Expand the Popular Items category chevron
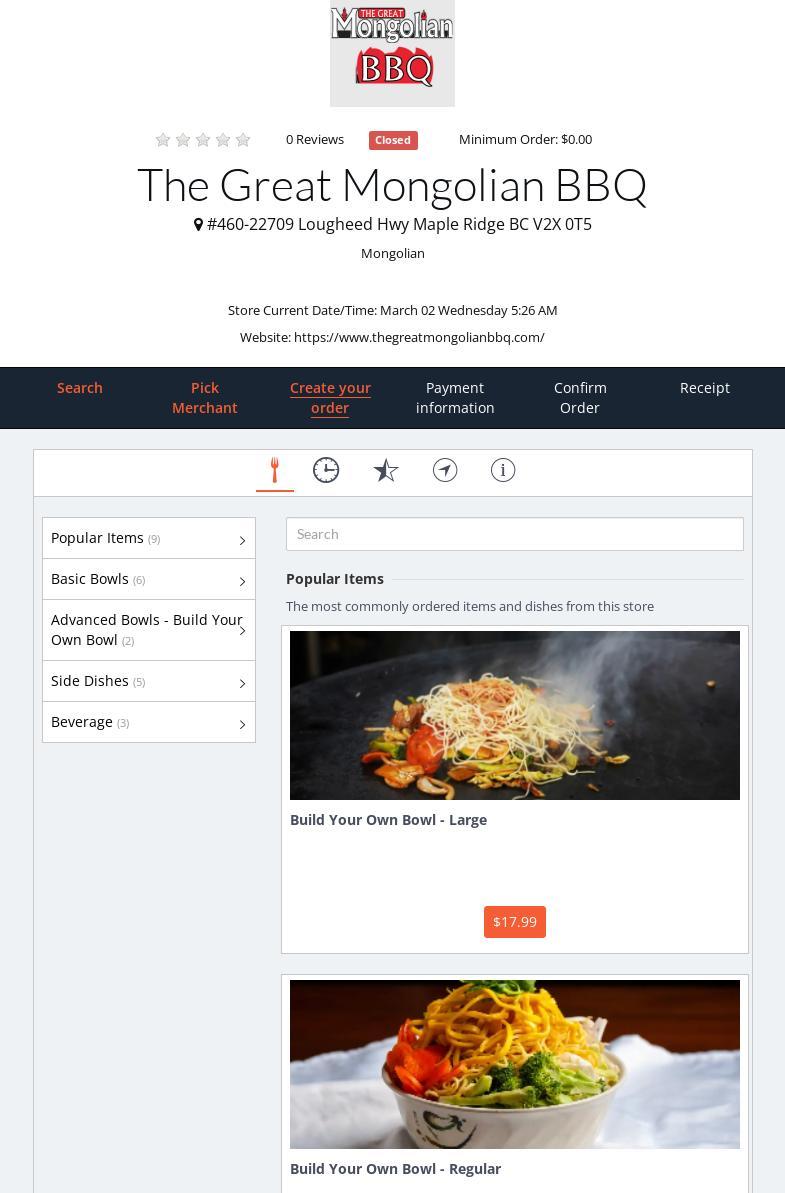The image size is (785, 1193). pos(242,540)
